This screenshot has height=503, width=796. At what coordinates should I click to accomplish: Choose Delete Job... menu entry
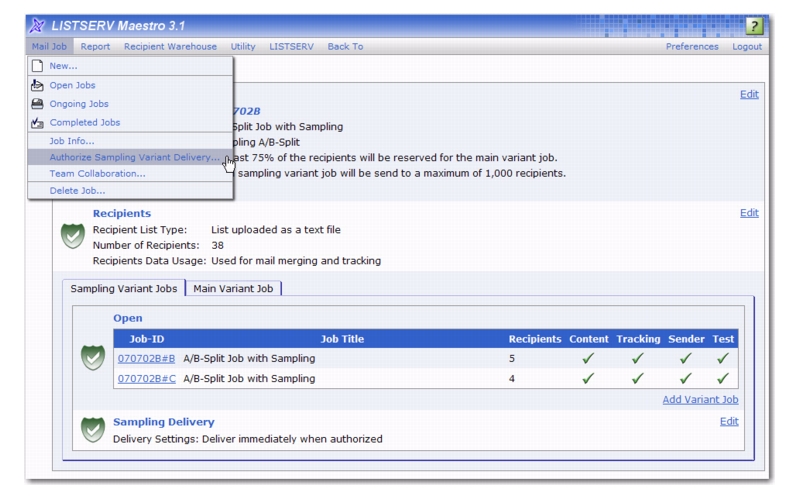tap(130, 191)
